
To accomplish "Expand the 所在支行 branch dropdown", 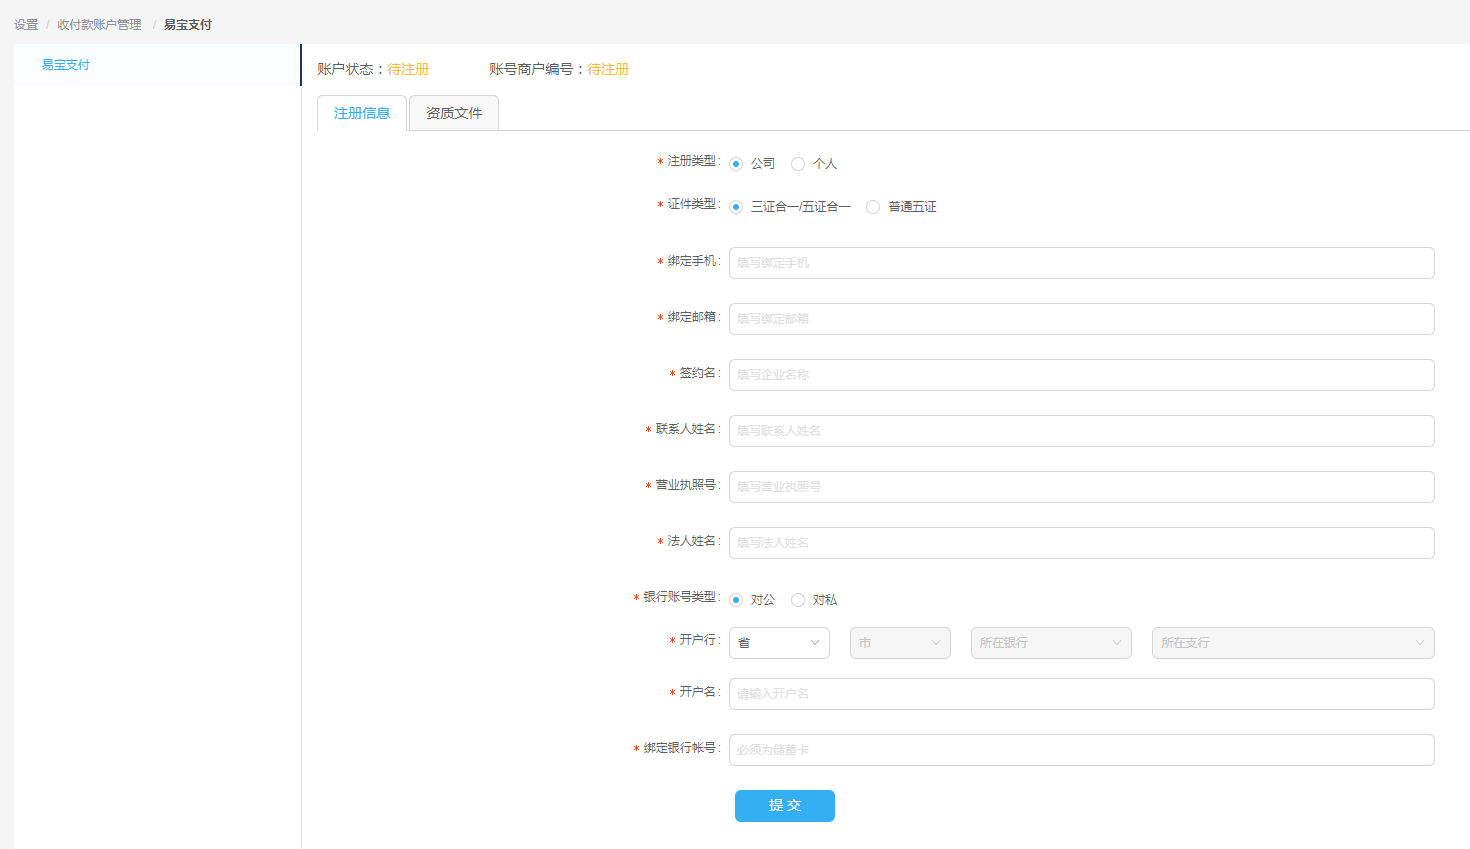I will [x=1292, y=643].
